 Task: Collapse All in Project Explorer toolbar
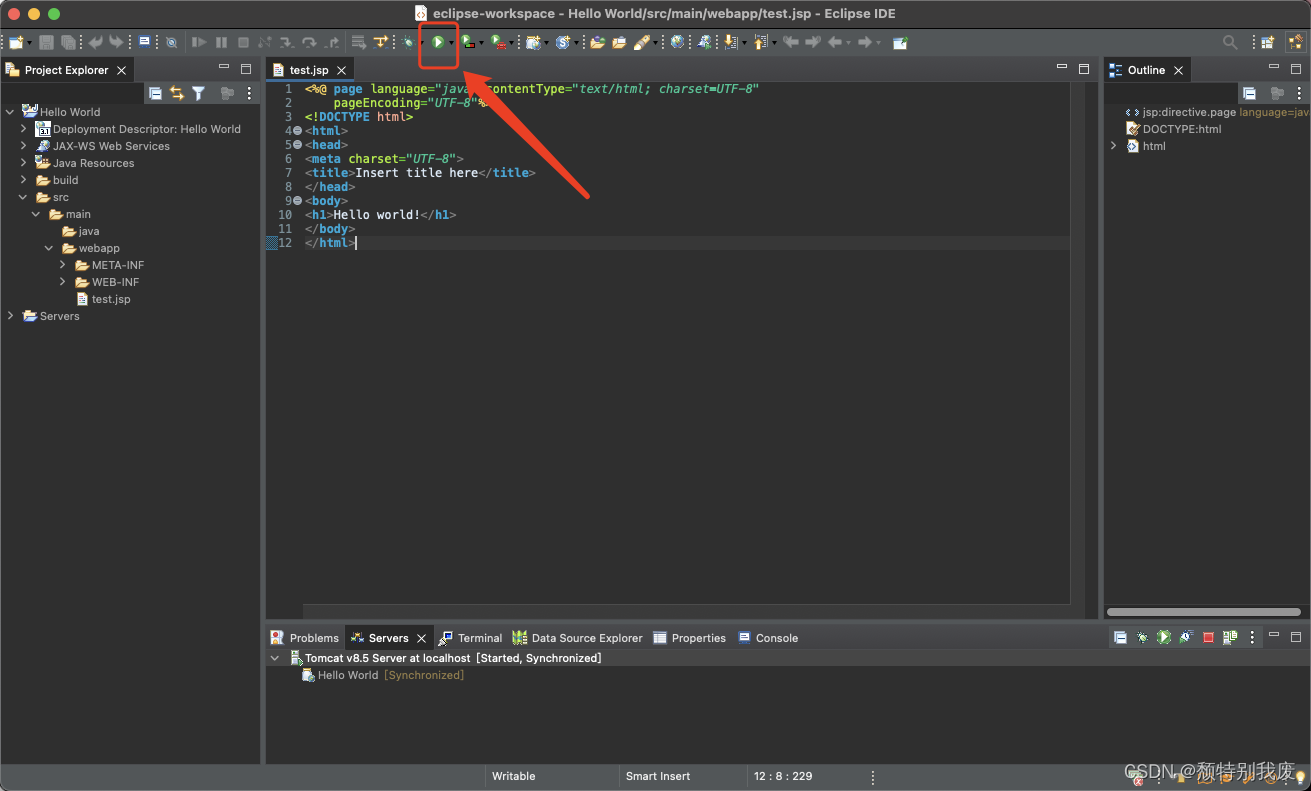155,93
